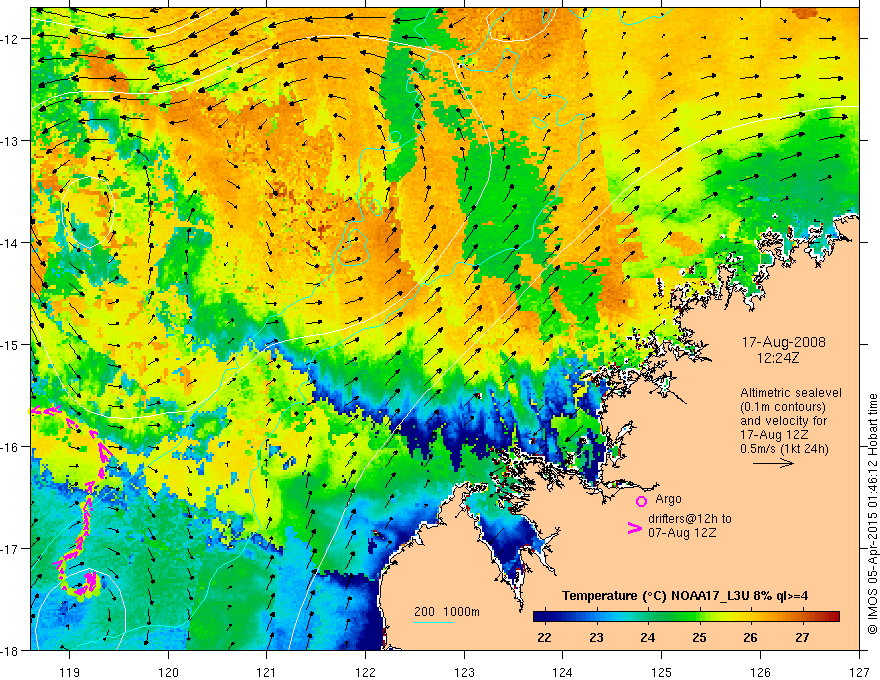Click the dark red end of color bar
This screenshot has height=680, width=880.
coord(834,616)
